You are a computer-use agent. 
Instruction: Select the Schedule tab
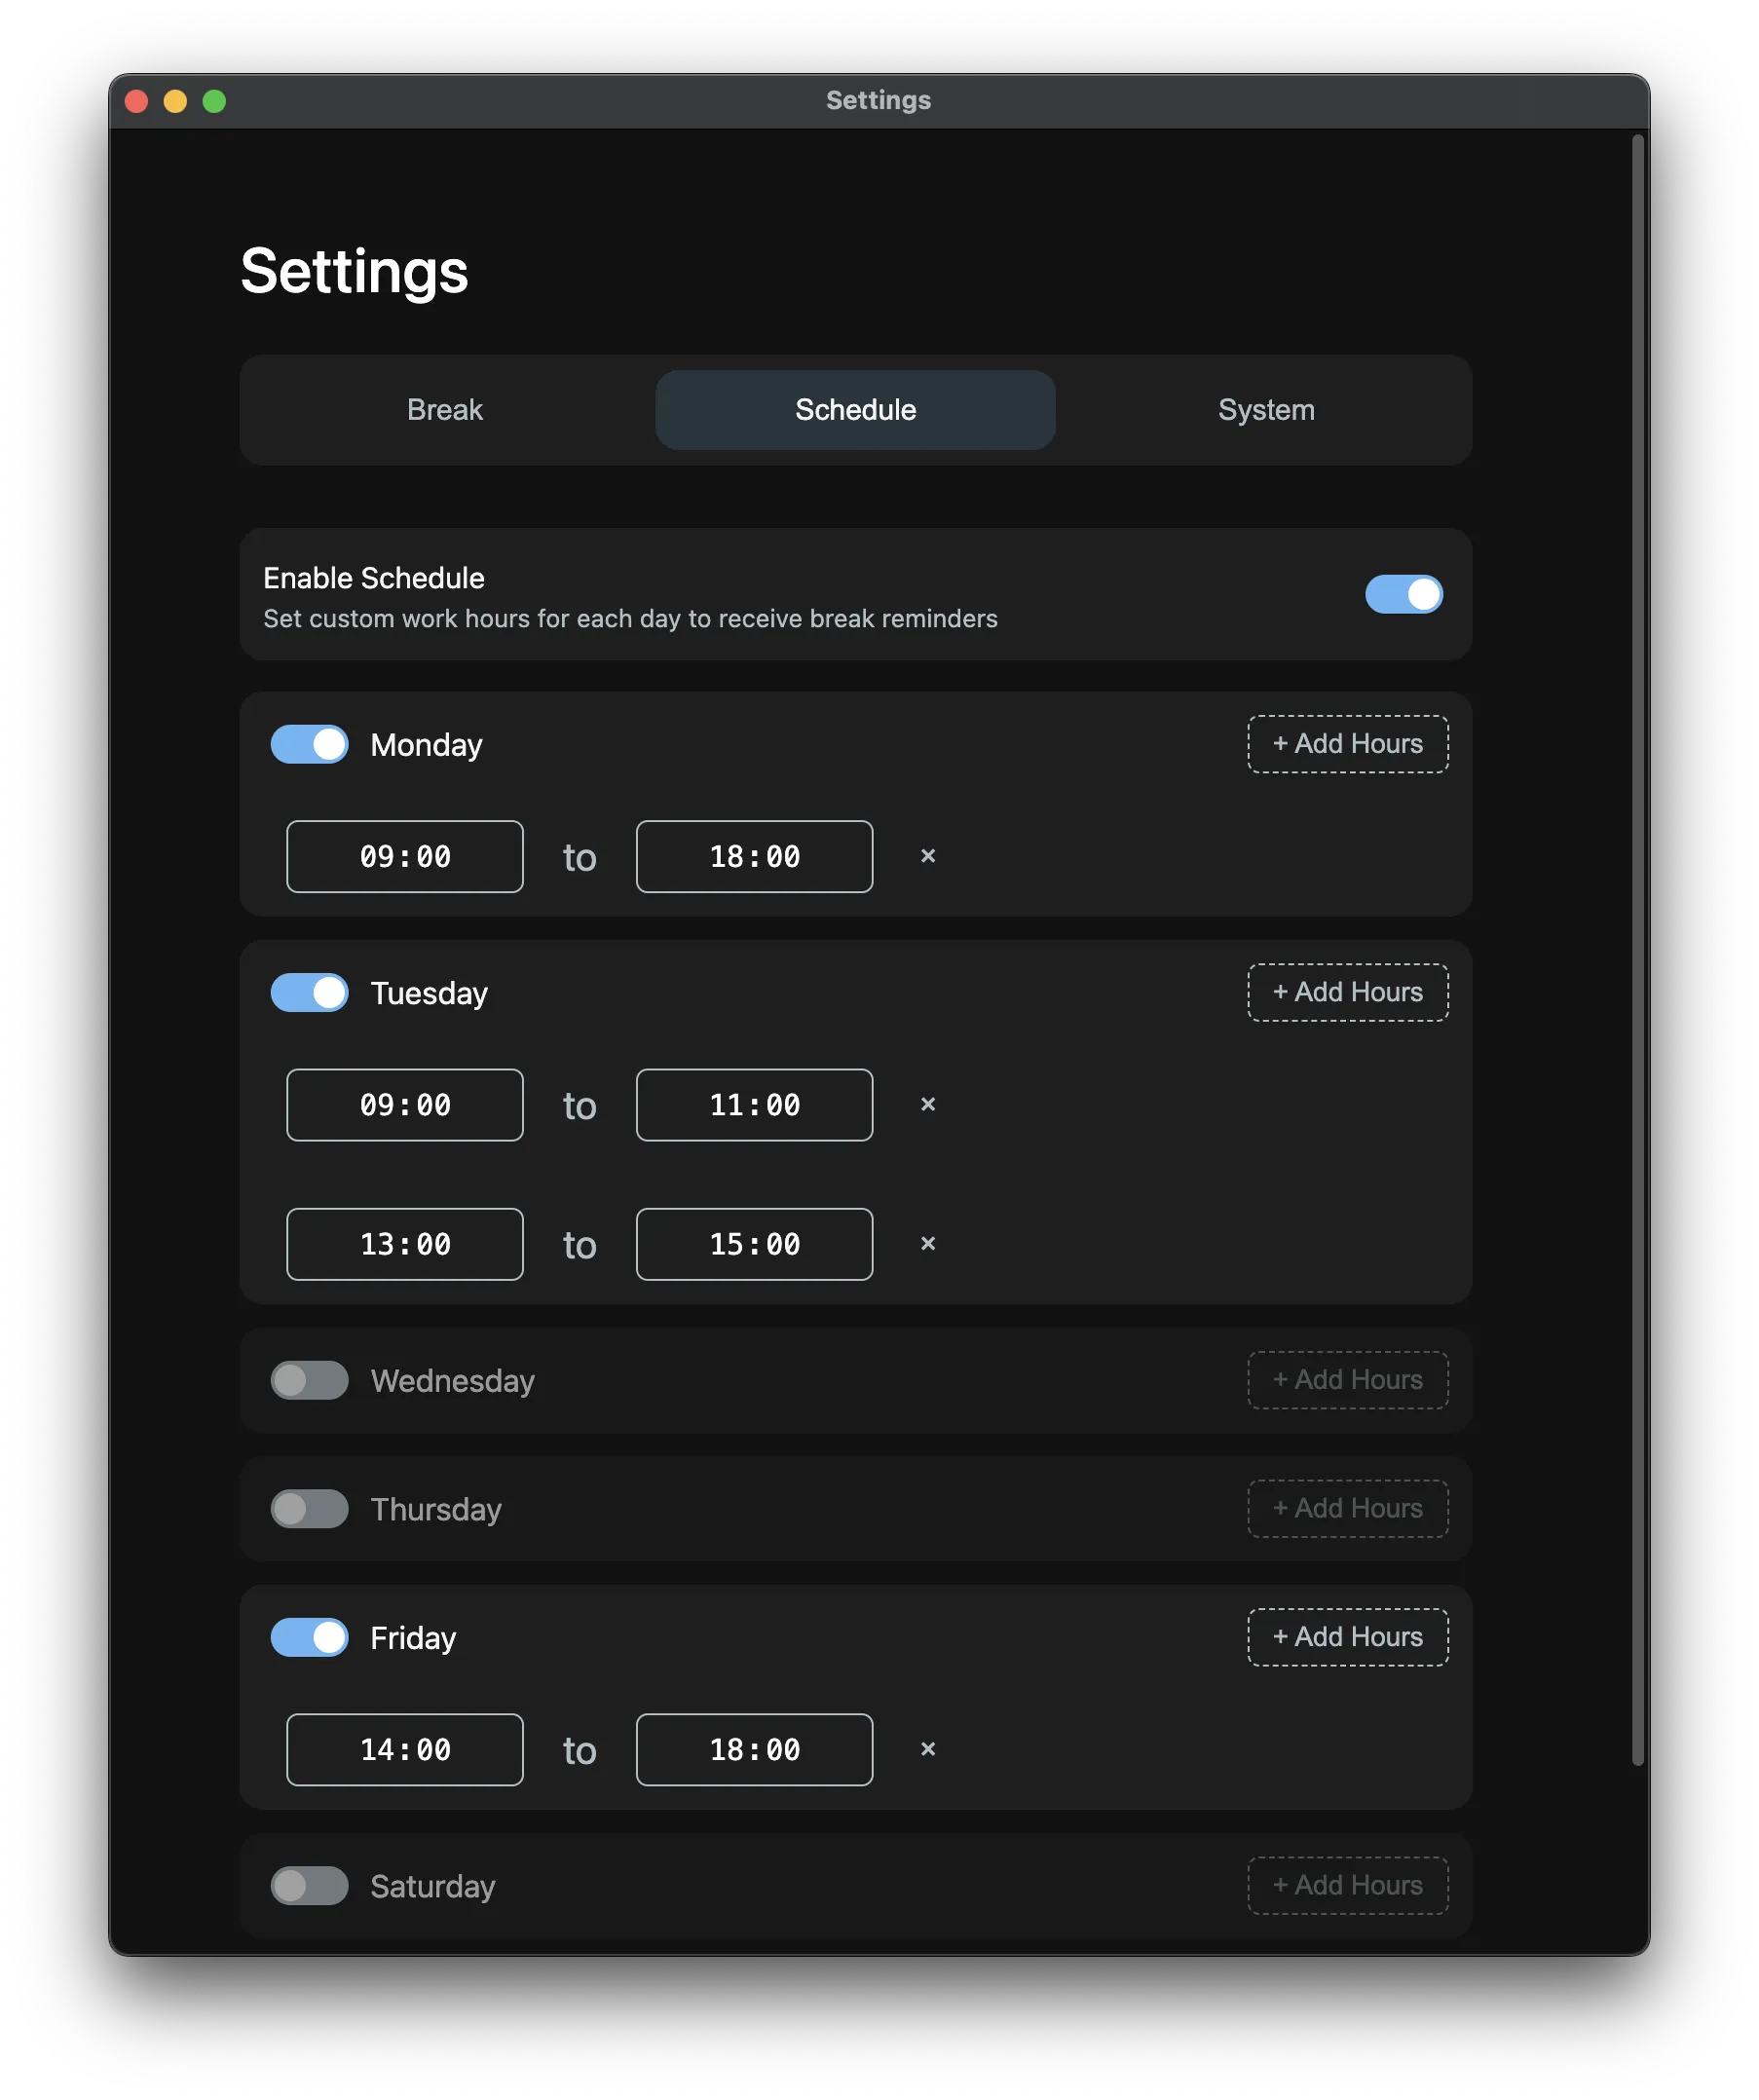[x=855, y=410]
